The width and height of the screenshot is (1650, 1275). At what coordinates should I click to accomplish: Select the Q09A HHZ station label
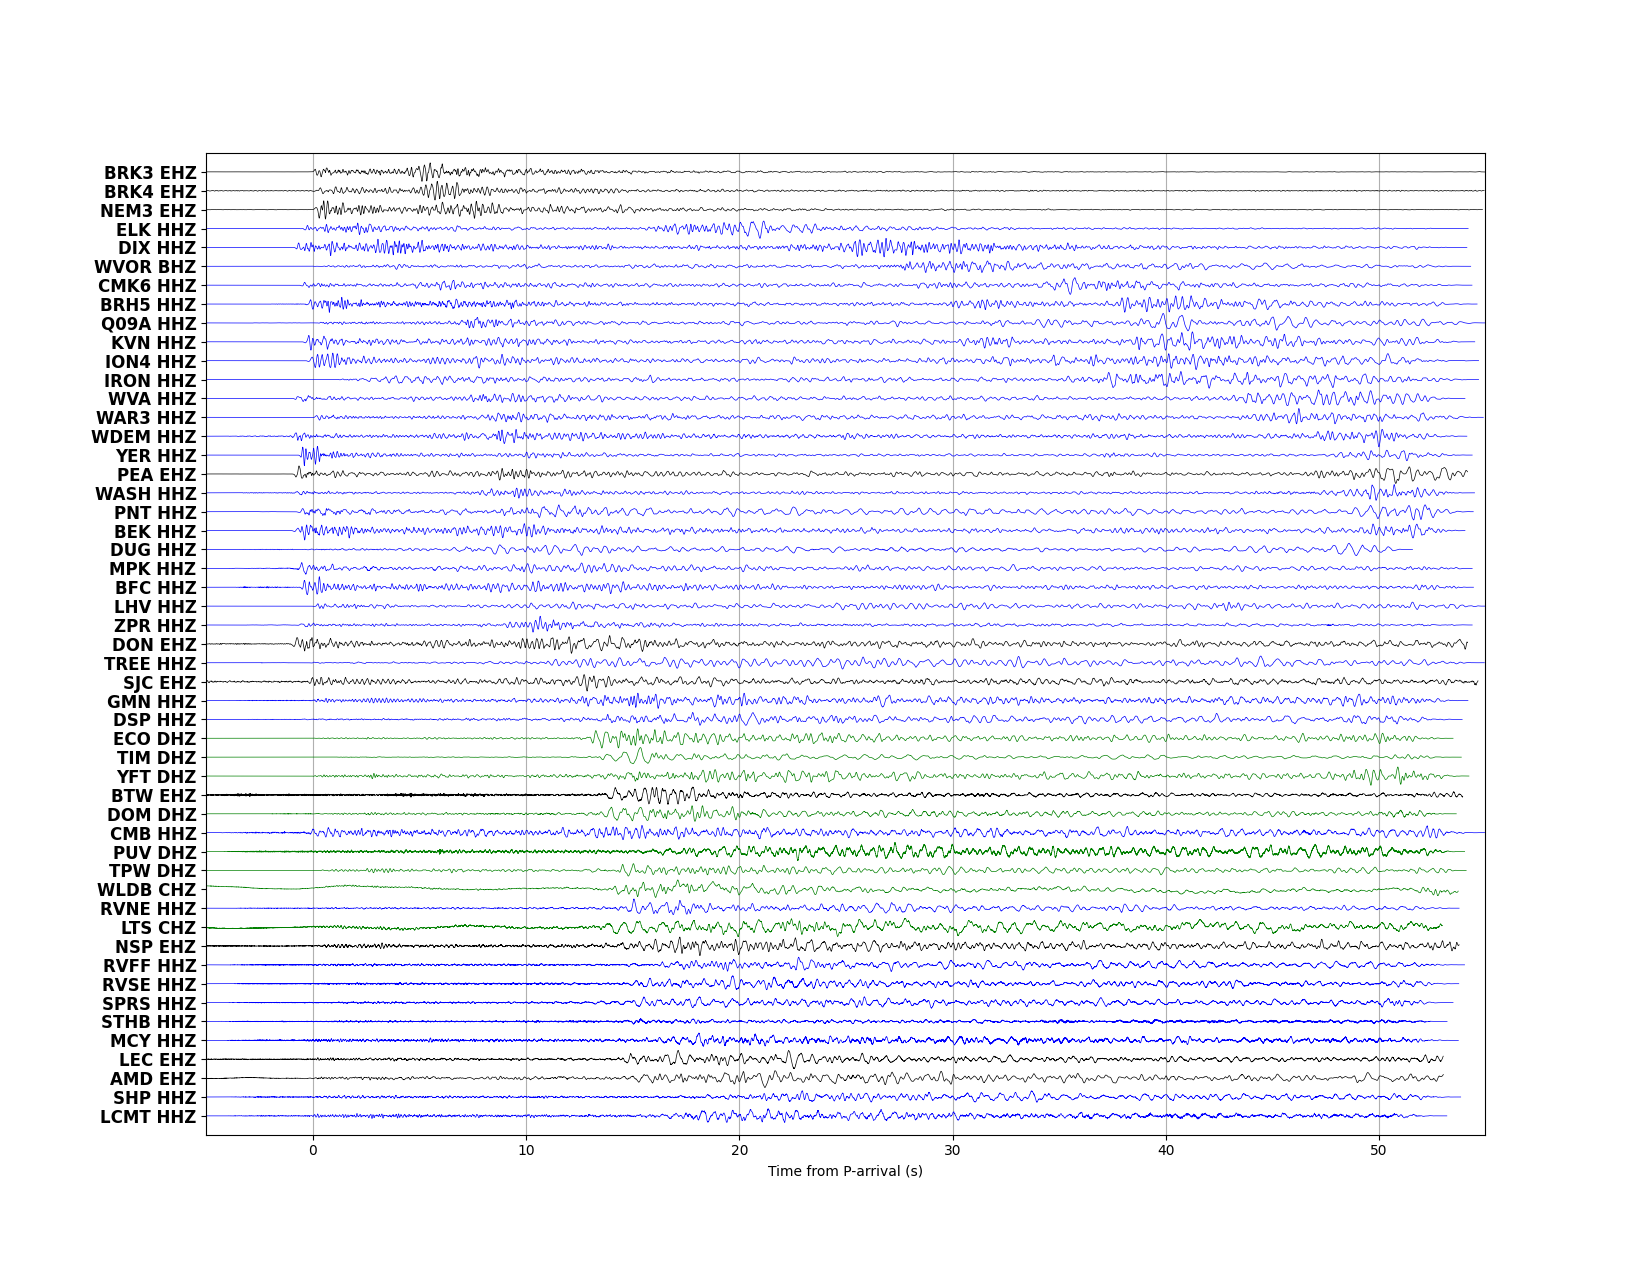(x=148, y=324)
